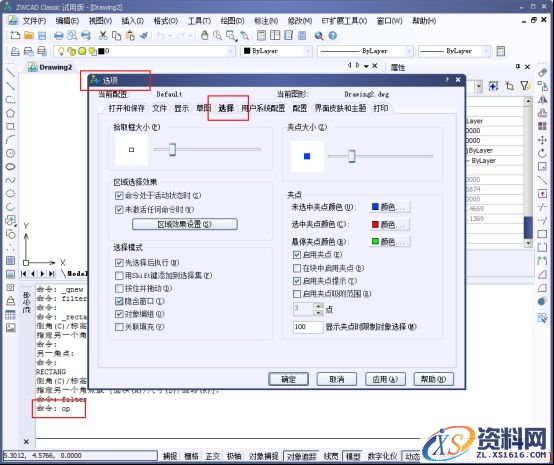Click the Print icon in toolbar
554x465 pixels.
pos(59,35)
